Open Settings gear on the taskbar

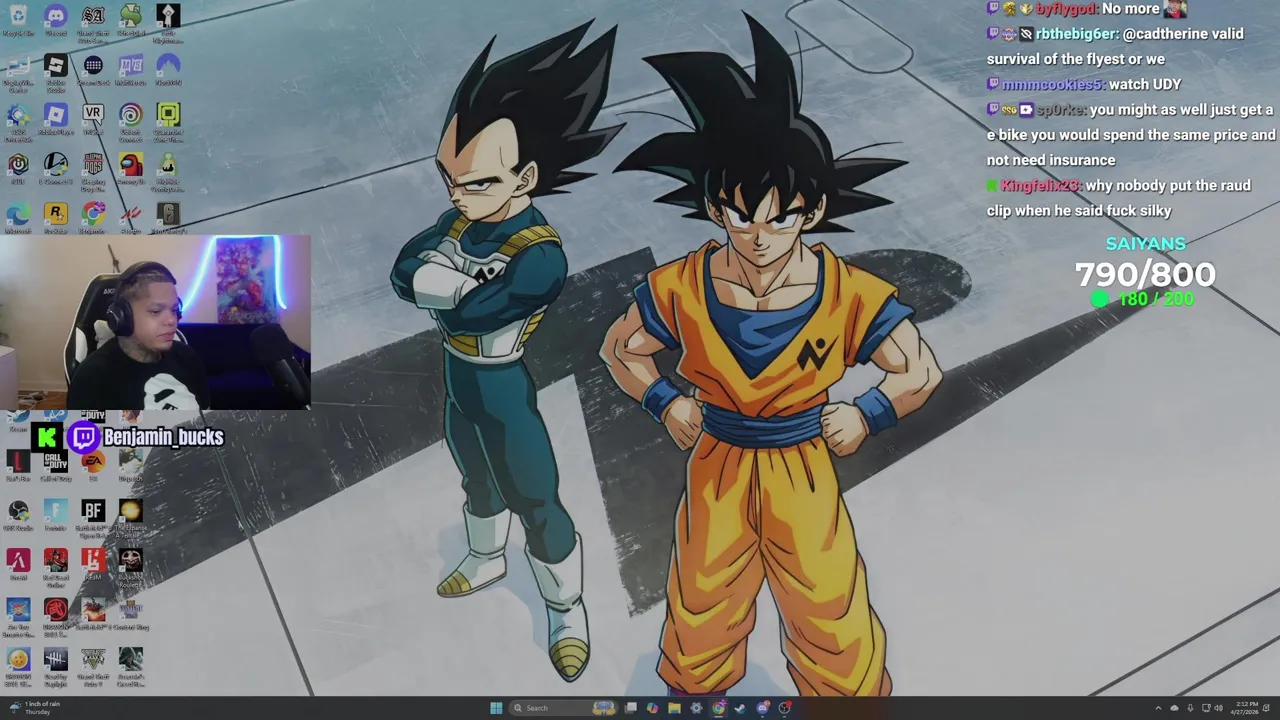[x=696, y=708]
